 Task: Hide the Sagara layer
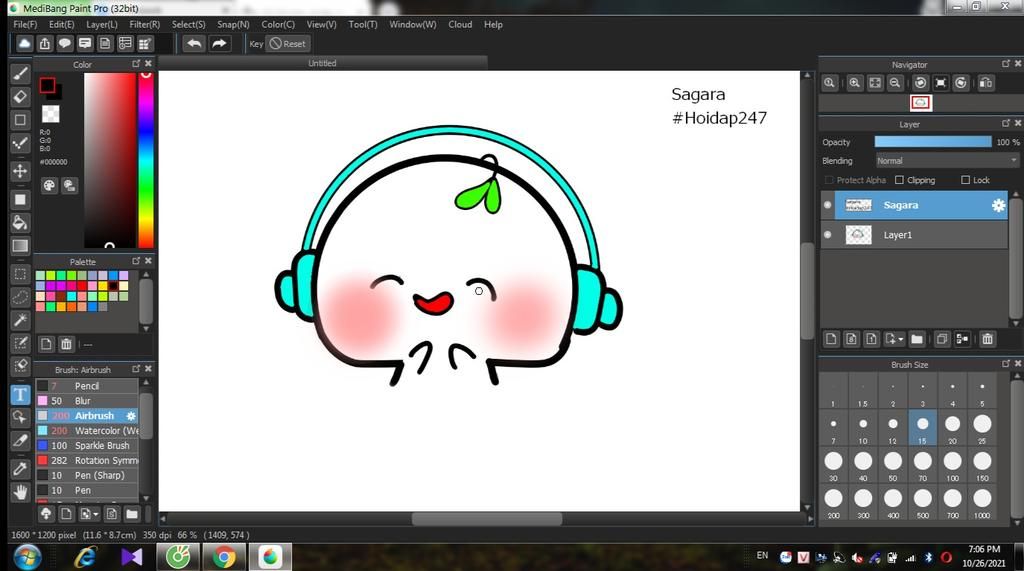click(827, 205)
